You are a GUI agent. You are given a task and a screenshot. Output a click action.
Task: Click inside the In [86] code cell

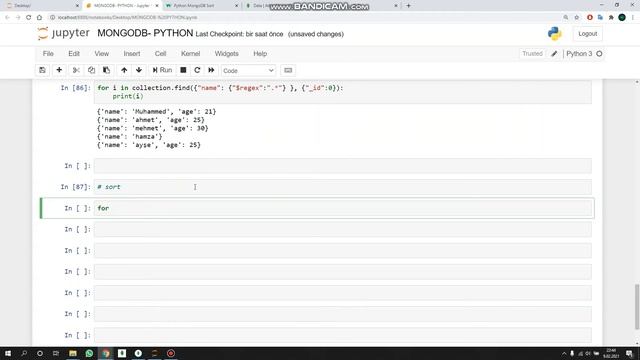(x=342, y=92)
